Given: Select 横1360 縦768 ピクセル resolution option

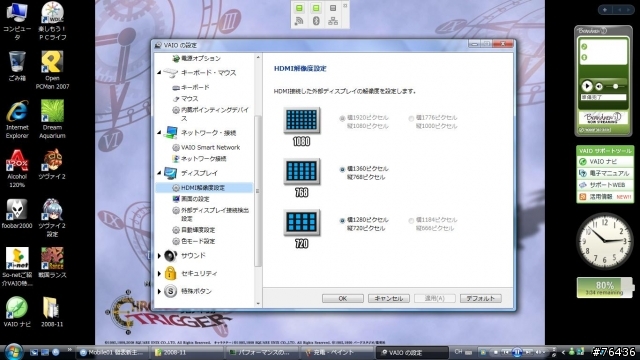Looking at the screenshot, I should tap(342, 170).
